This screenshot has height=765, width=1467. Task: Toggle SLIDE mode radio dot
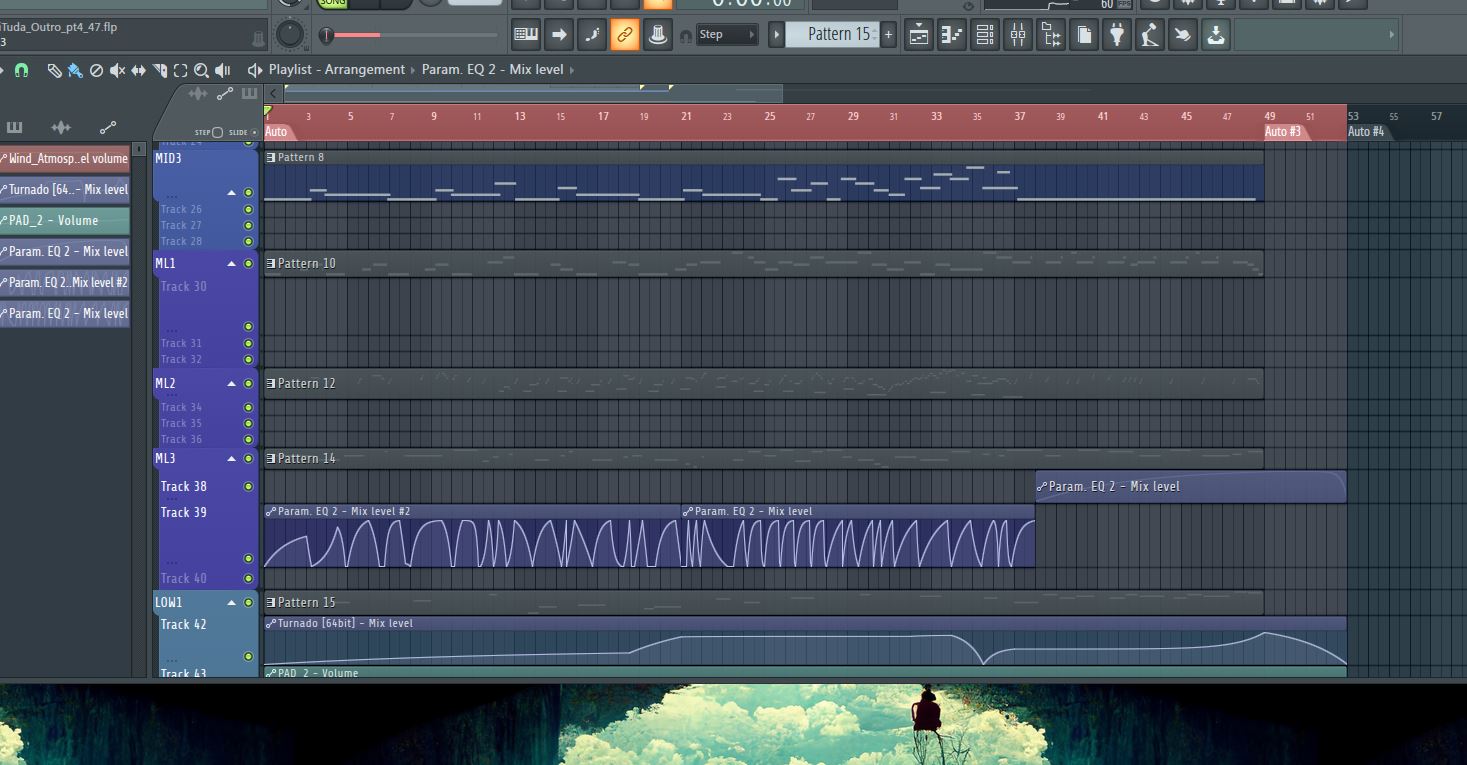(x=254, y=132)
